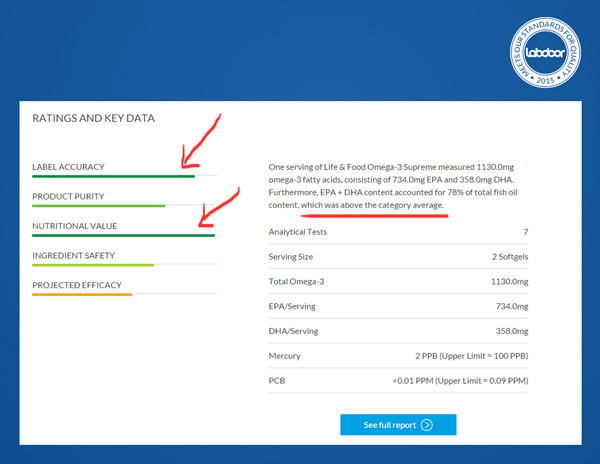Click the Analytical Tests value 7
This screenshot has width=600, height=464.
[x=526, y=232]
